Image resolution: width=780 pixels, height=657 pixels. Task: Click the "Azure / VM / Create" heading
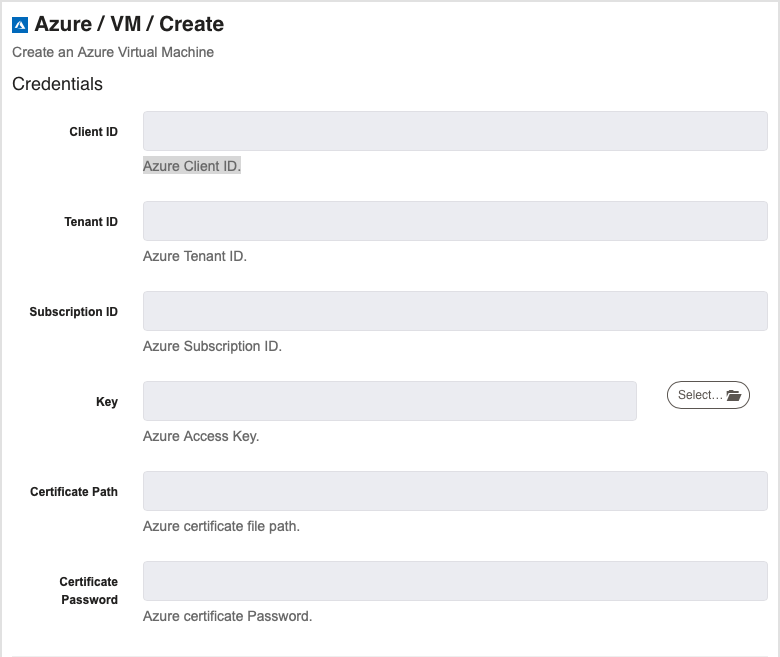pos(129,24)
